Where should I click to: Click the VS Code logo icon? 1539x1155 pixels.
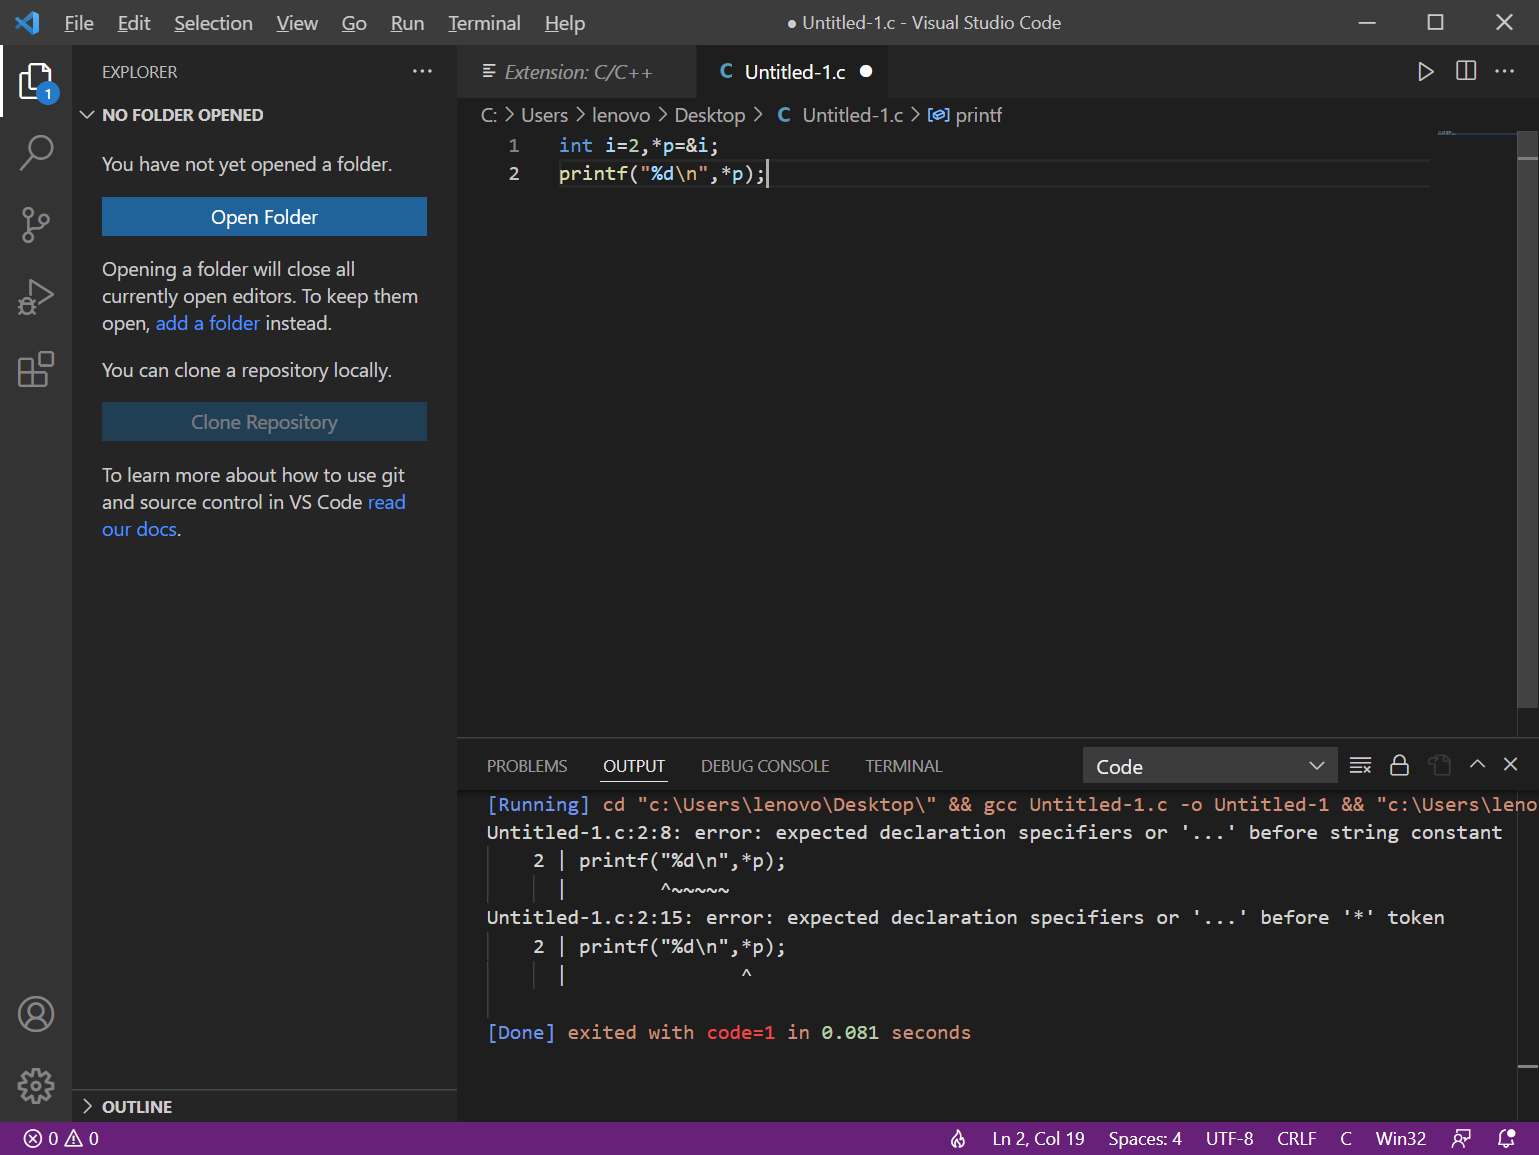pyautogui.click(x=28, y=22)
